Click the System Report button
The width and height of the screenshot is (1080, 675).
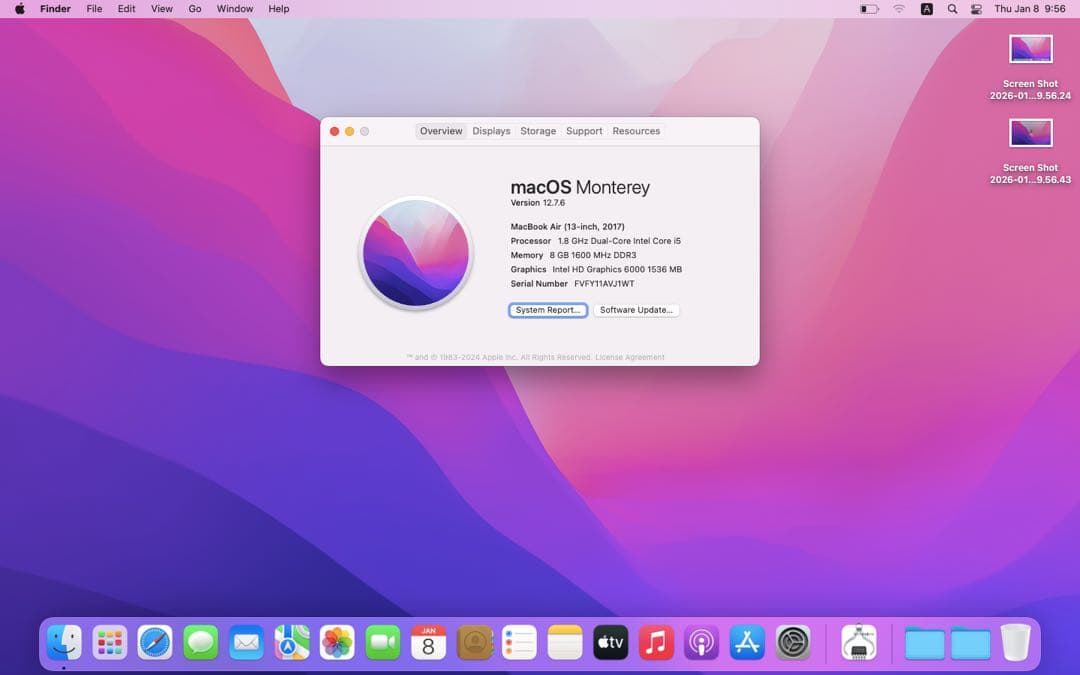(547, 310)
